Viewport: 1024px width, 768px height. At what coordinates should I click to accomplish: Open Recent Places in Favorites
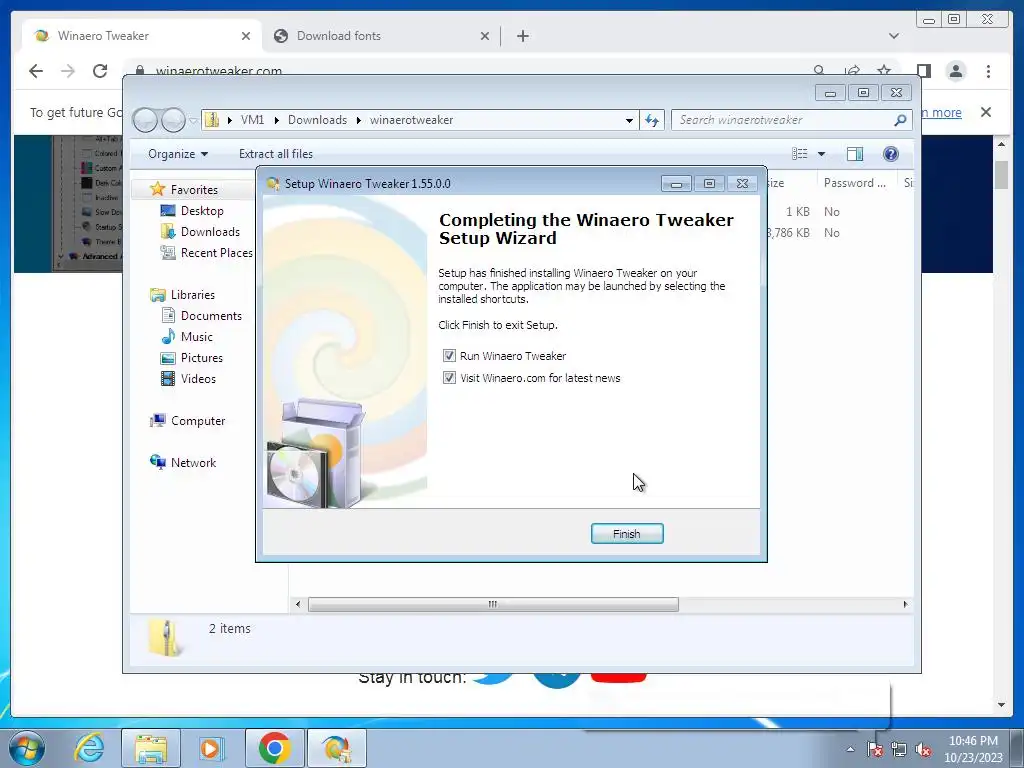point(216,253)
